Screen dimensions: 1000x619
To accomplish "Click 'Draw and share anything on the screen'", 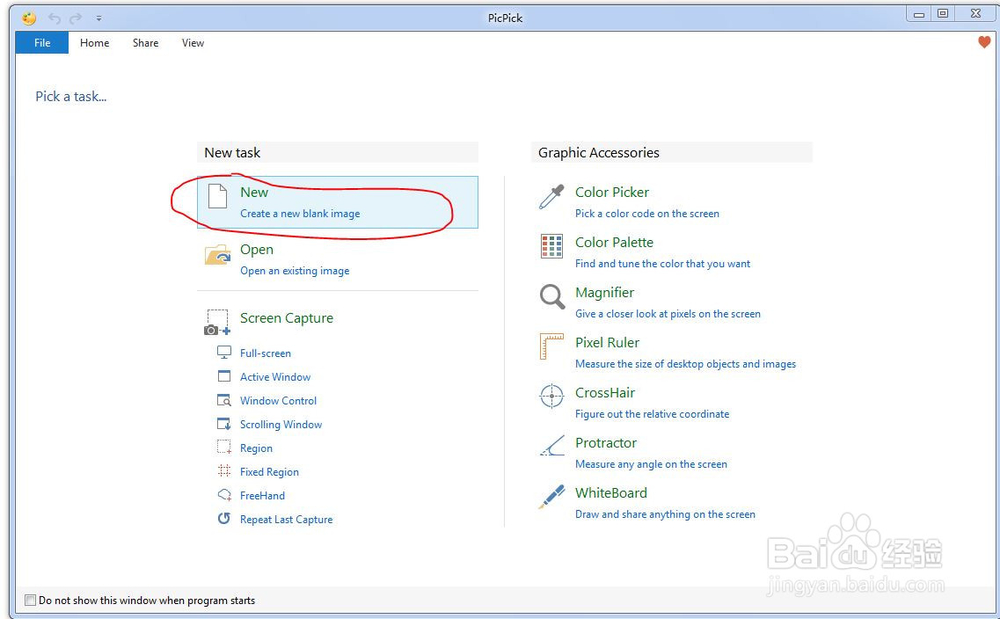I will pos(665,514).
